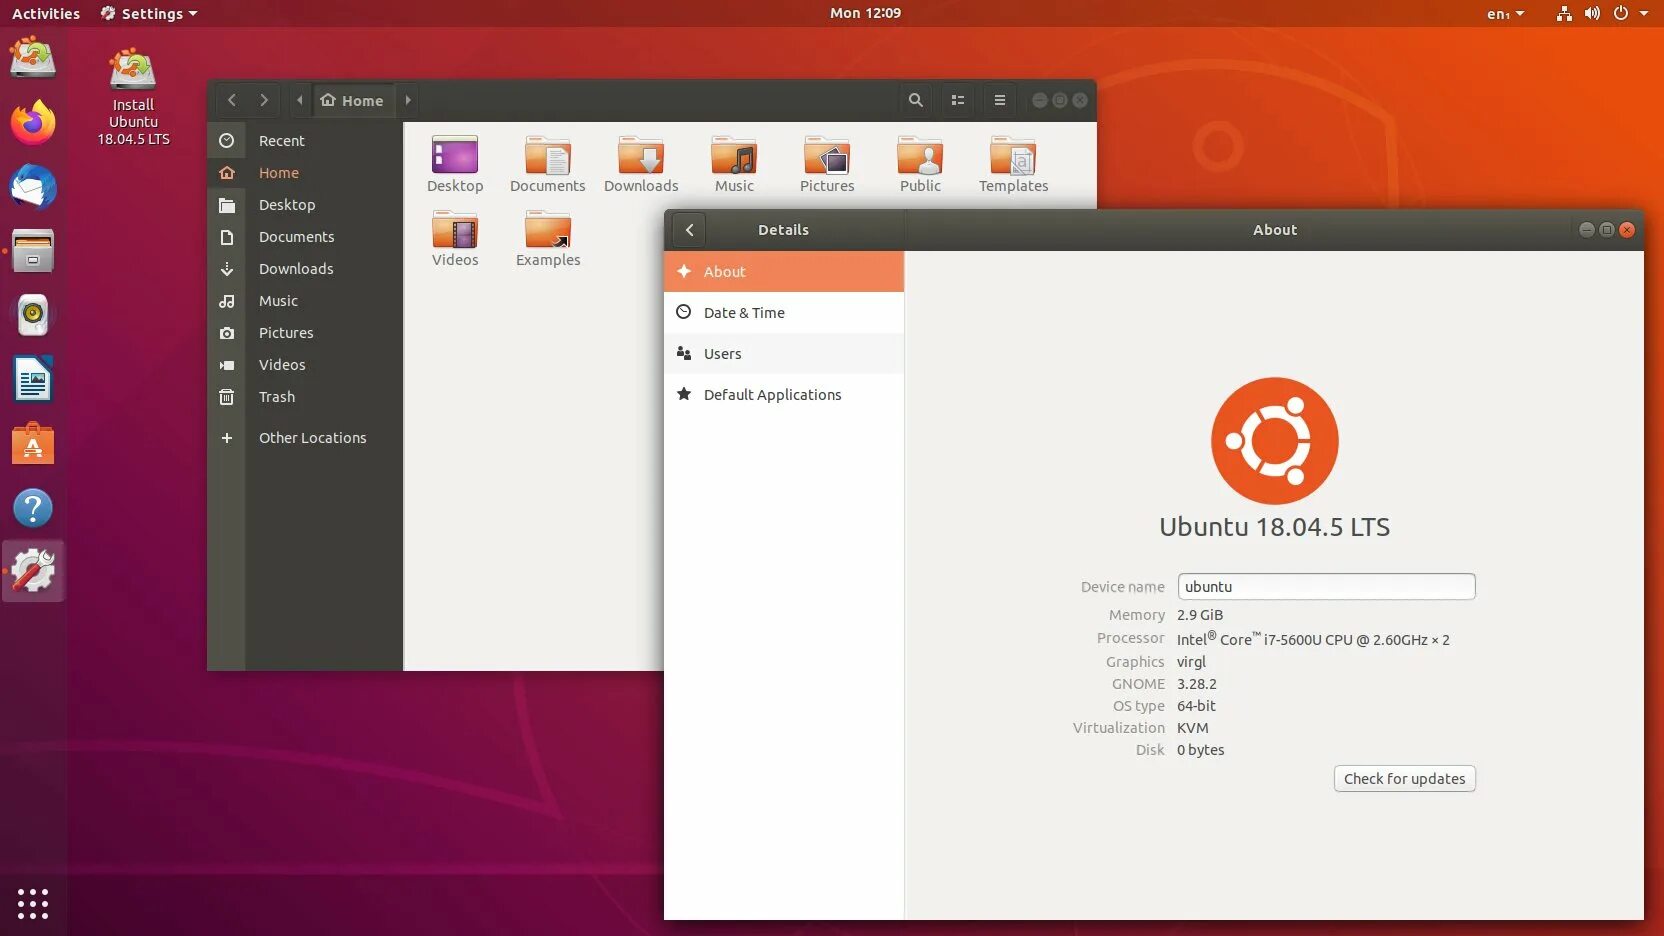Go back from Details in Settings
1664x936 pixels.
tap(689, 230)
